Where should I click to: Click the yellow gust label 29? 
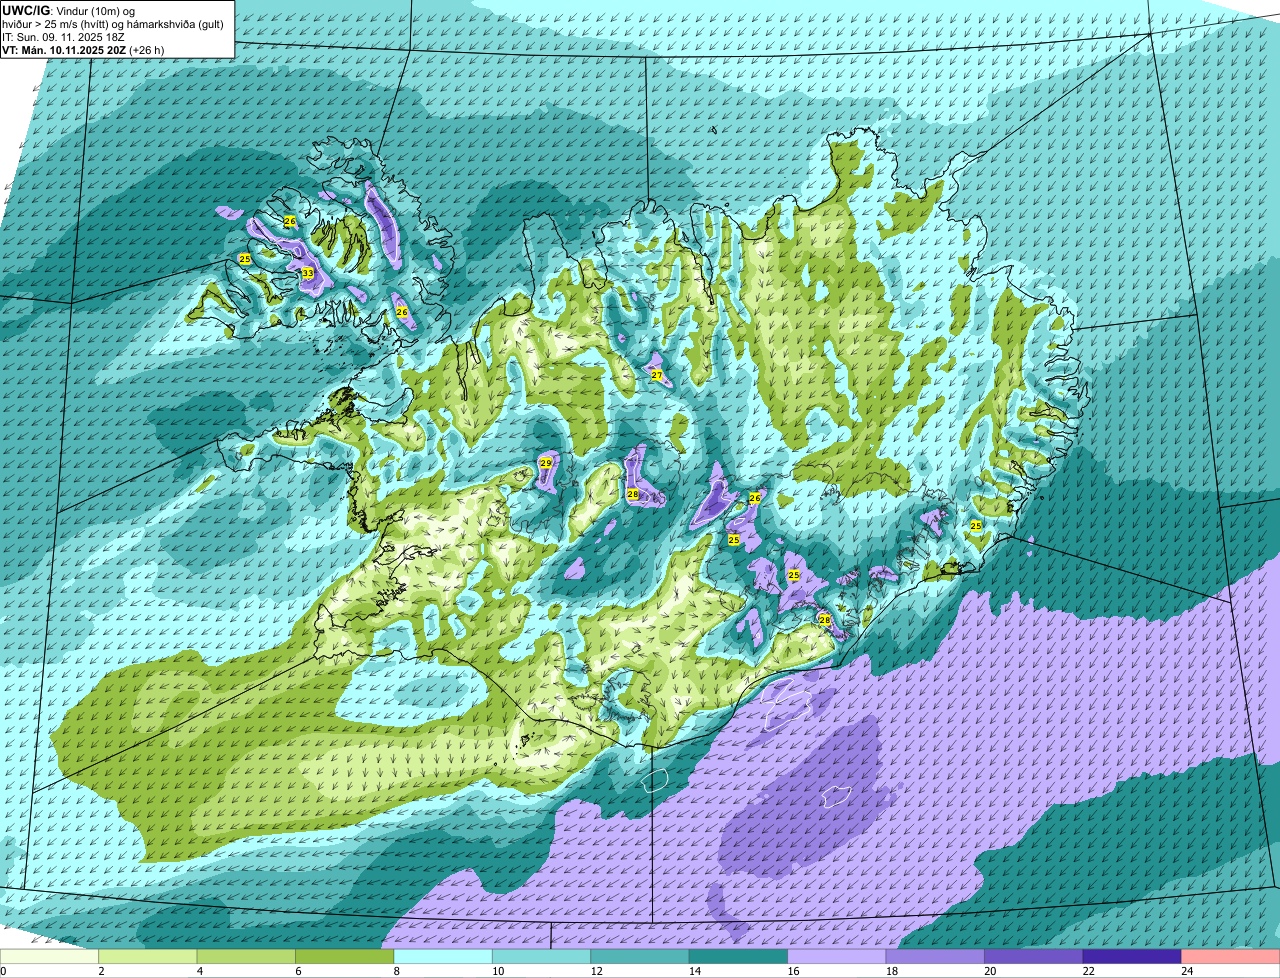pyautogui.click(x=545, y=463)
